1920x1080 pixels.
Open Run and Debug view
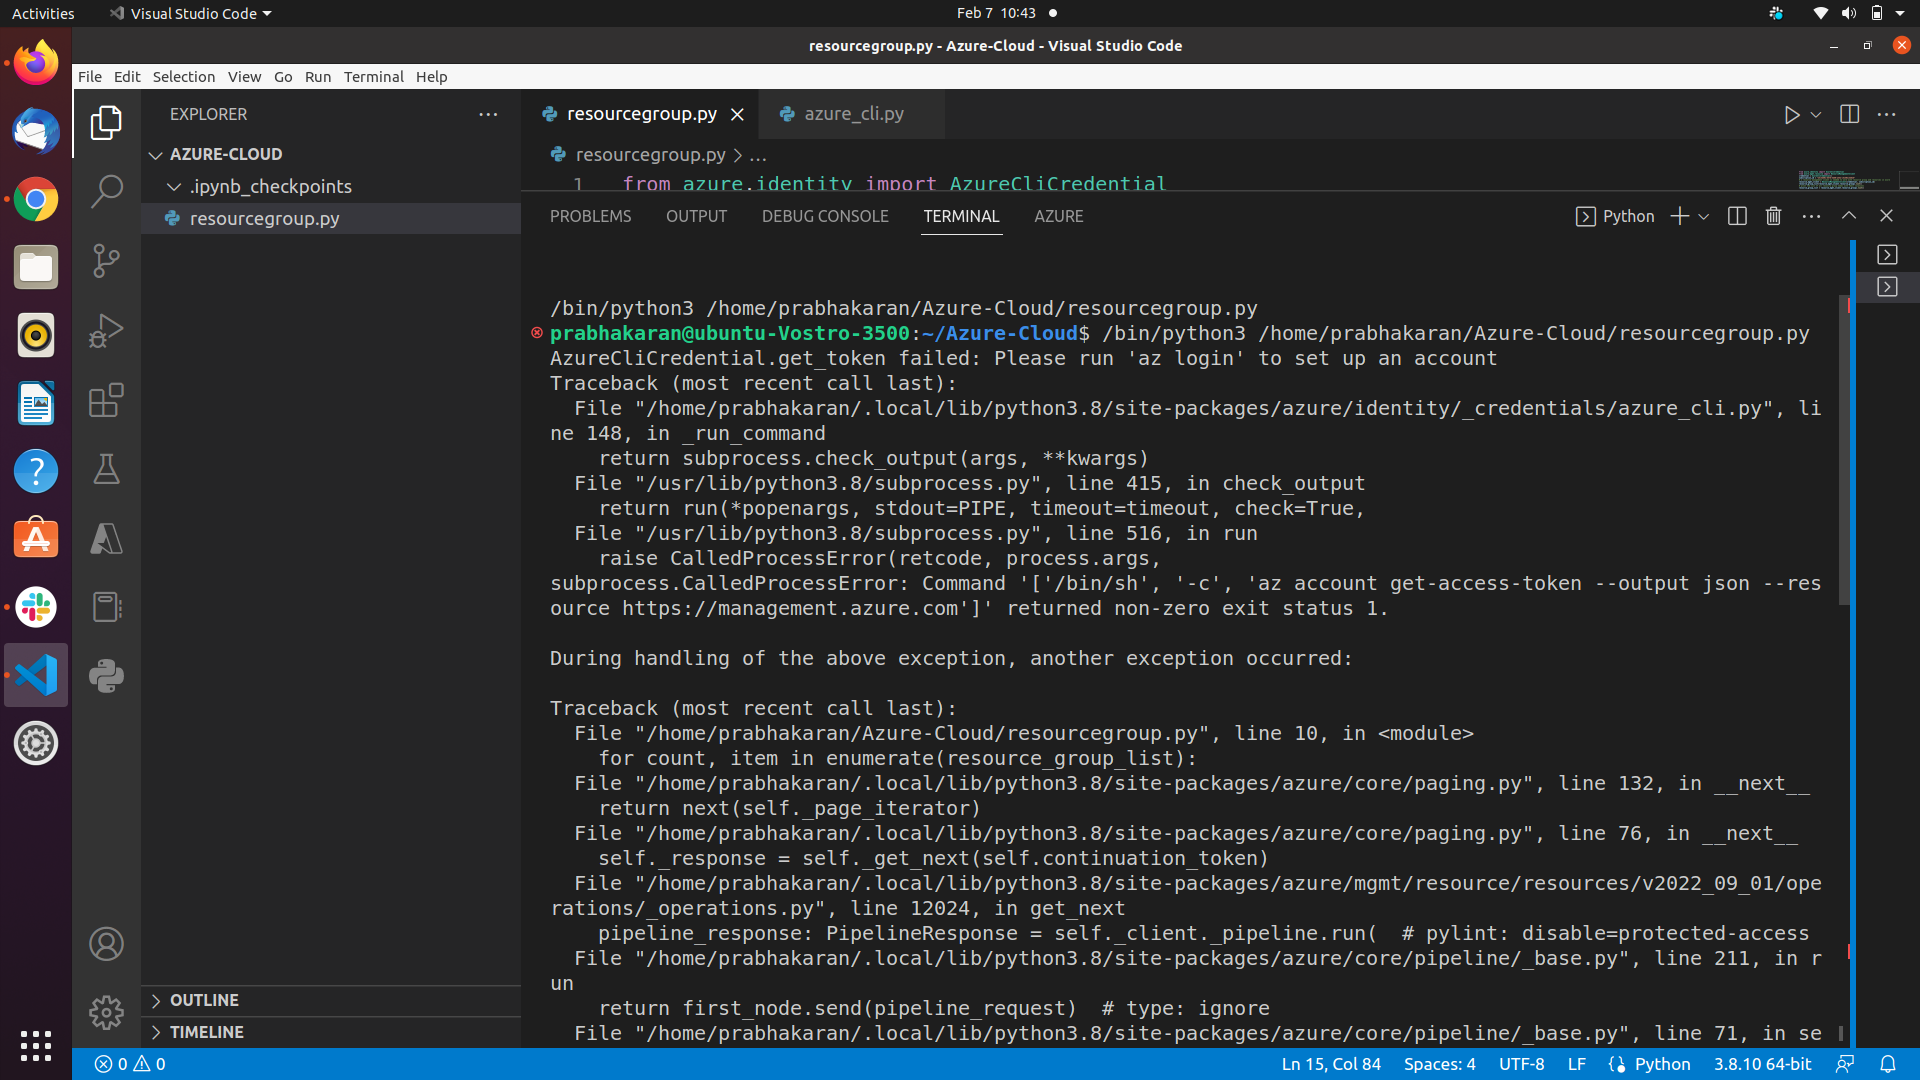[106, 331]
